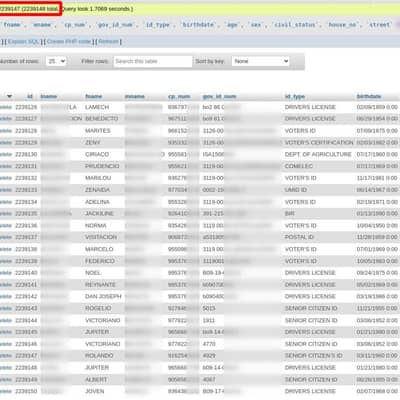Click the Delete link in row MARITES

point(6,131)
